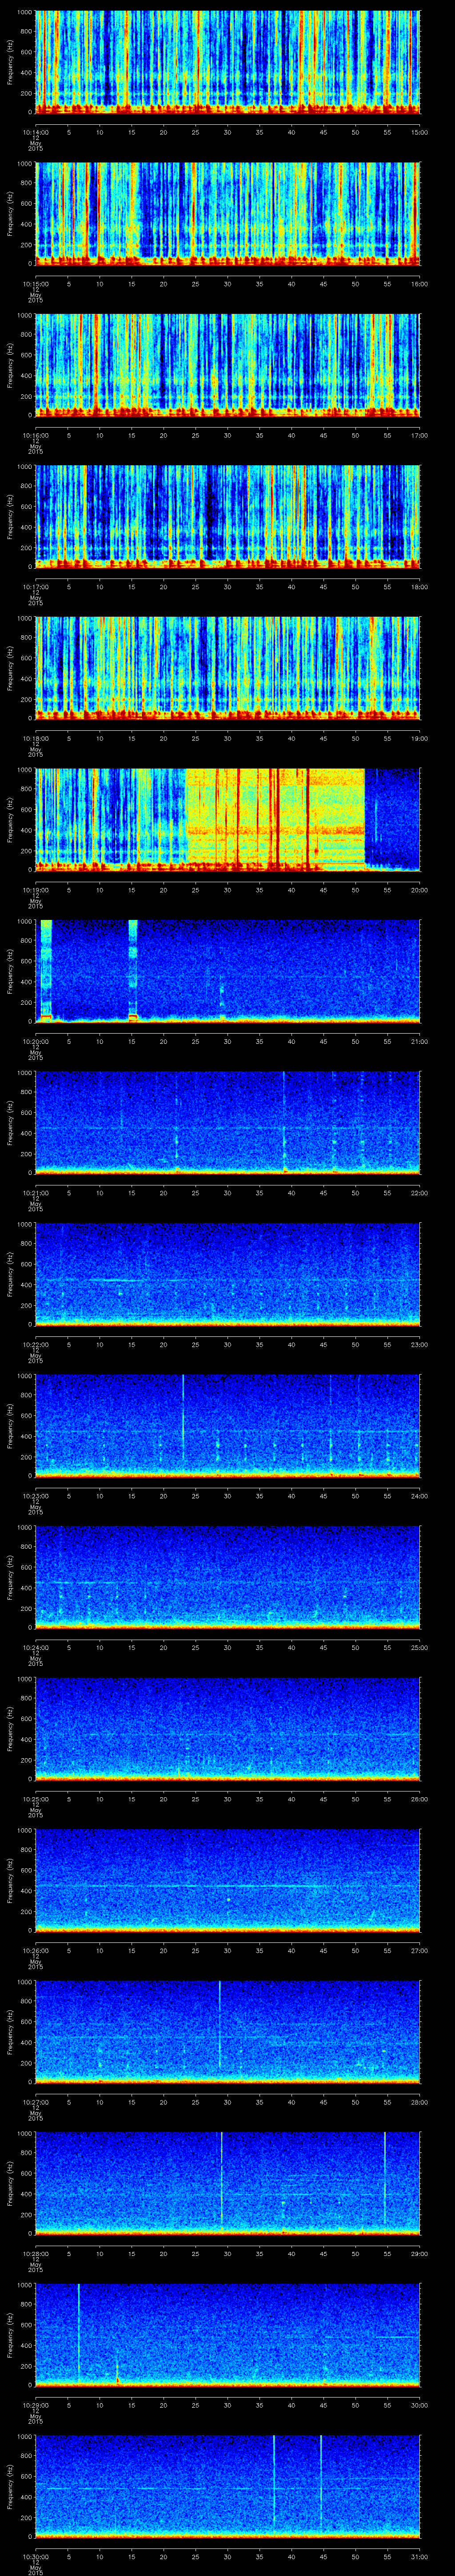
Task: Select the spectrogram panel starting at 10:15:00
Action: 228,213
